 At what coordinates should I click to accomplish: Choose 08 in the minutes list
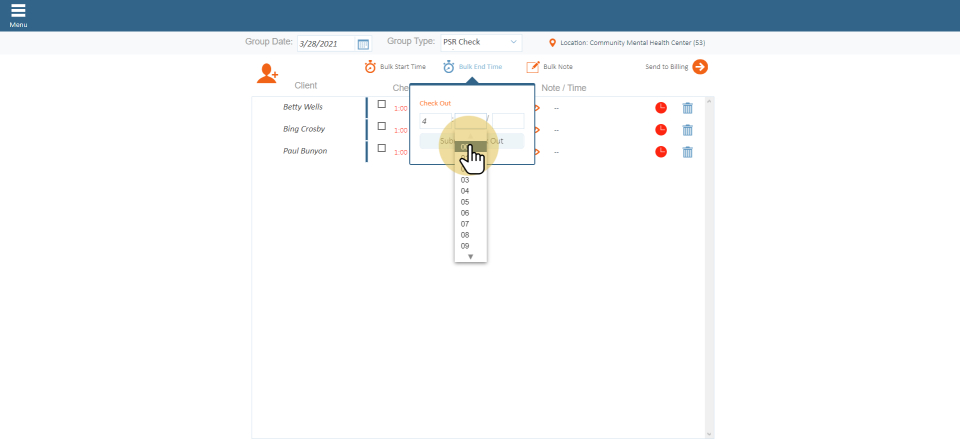[x=465, y=235]
